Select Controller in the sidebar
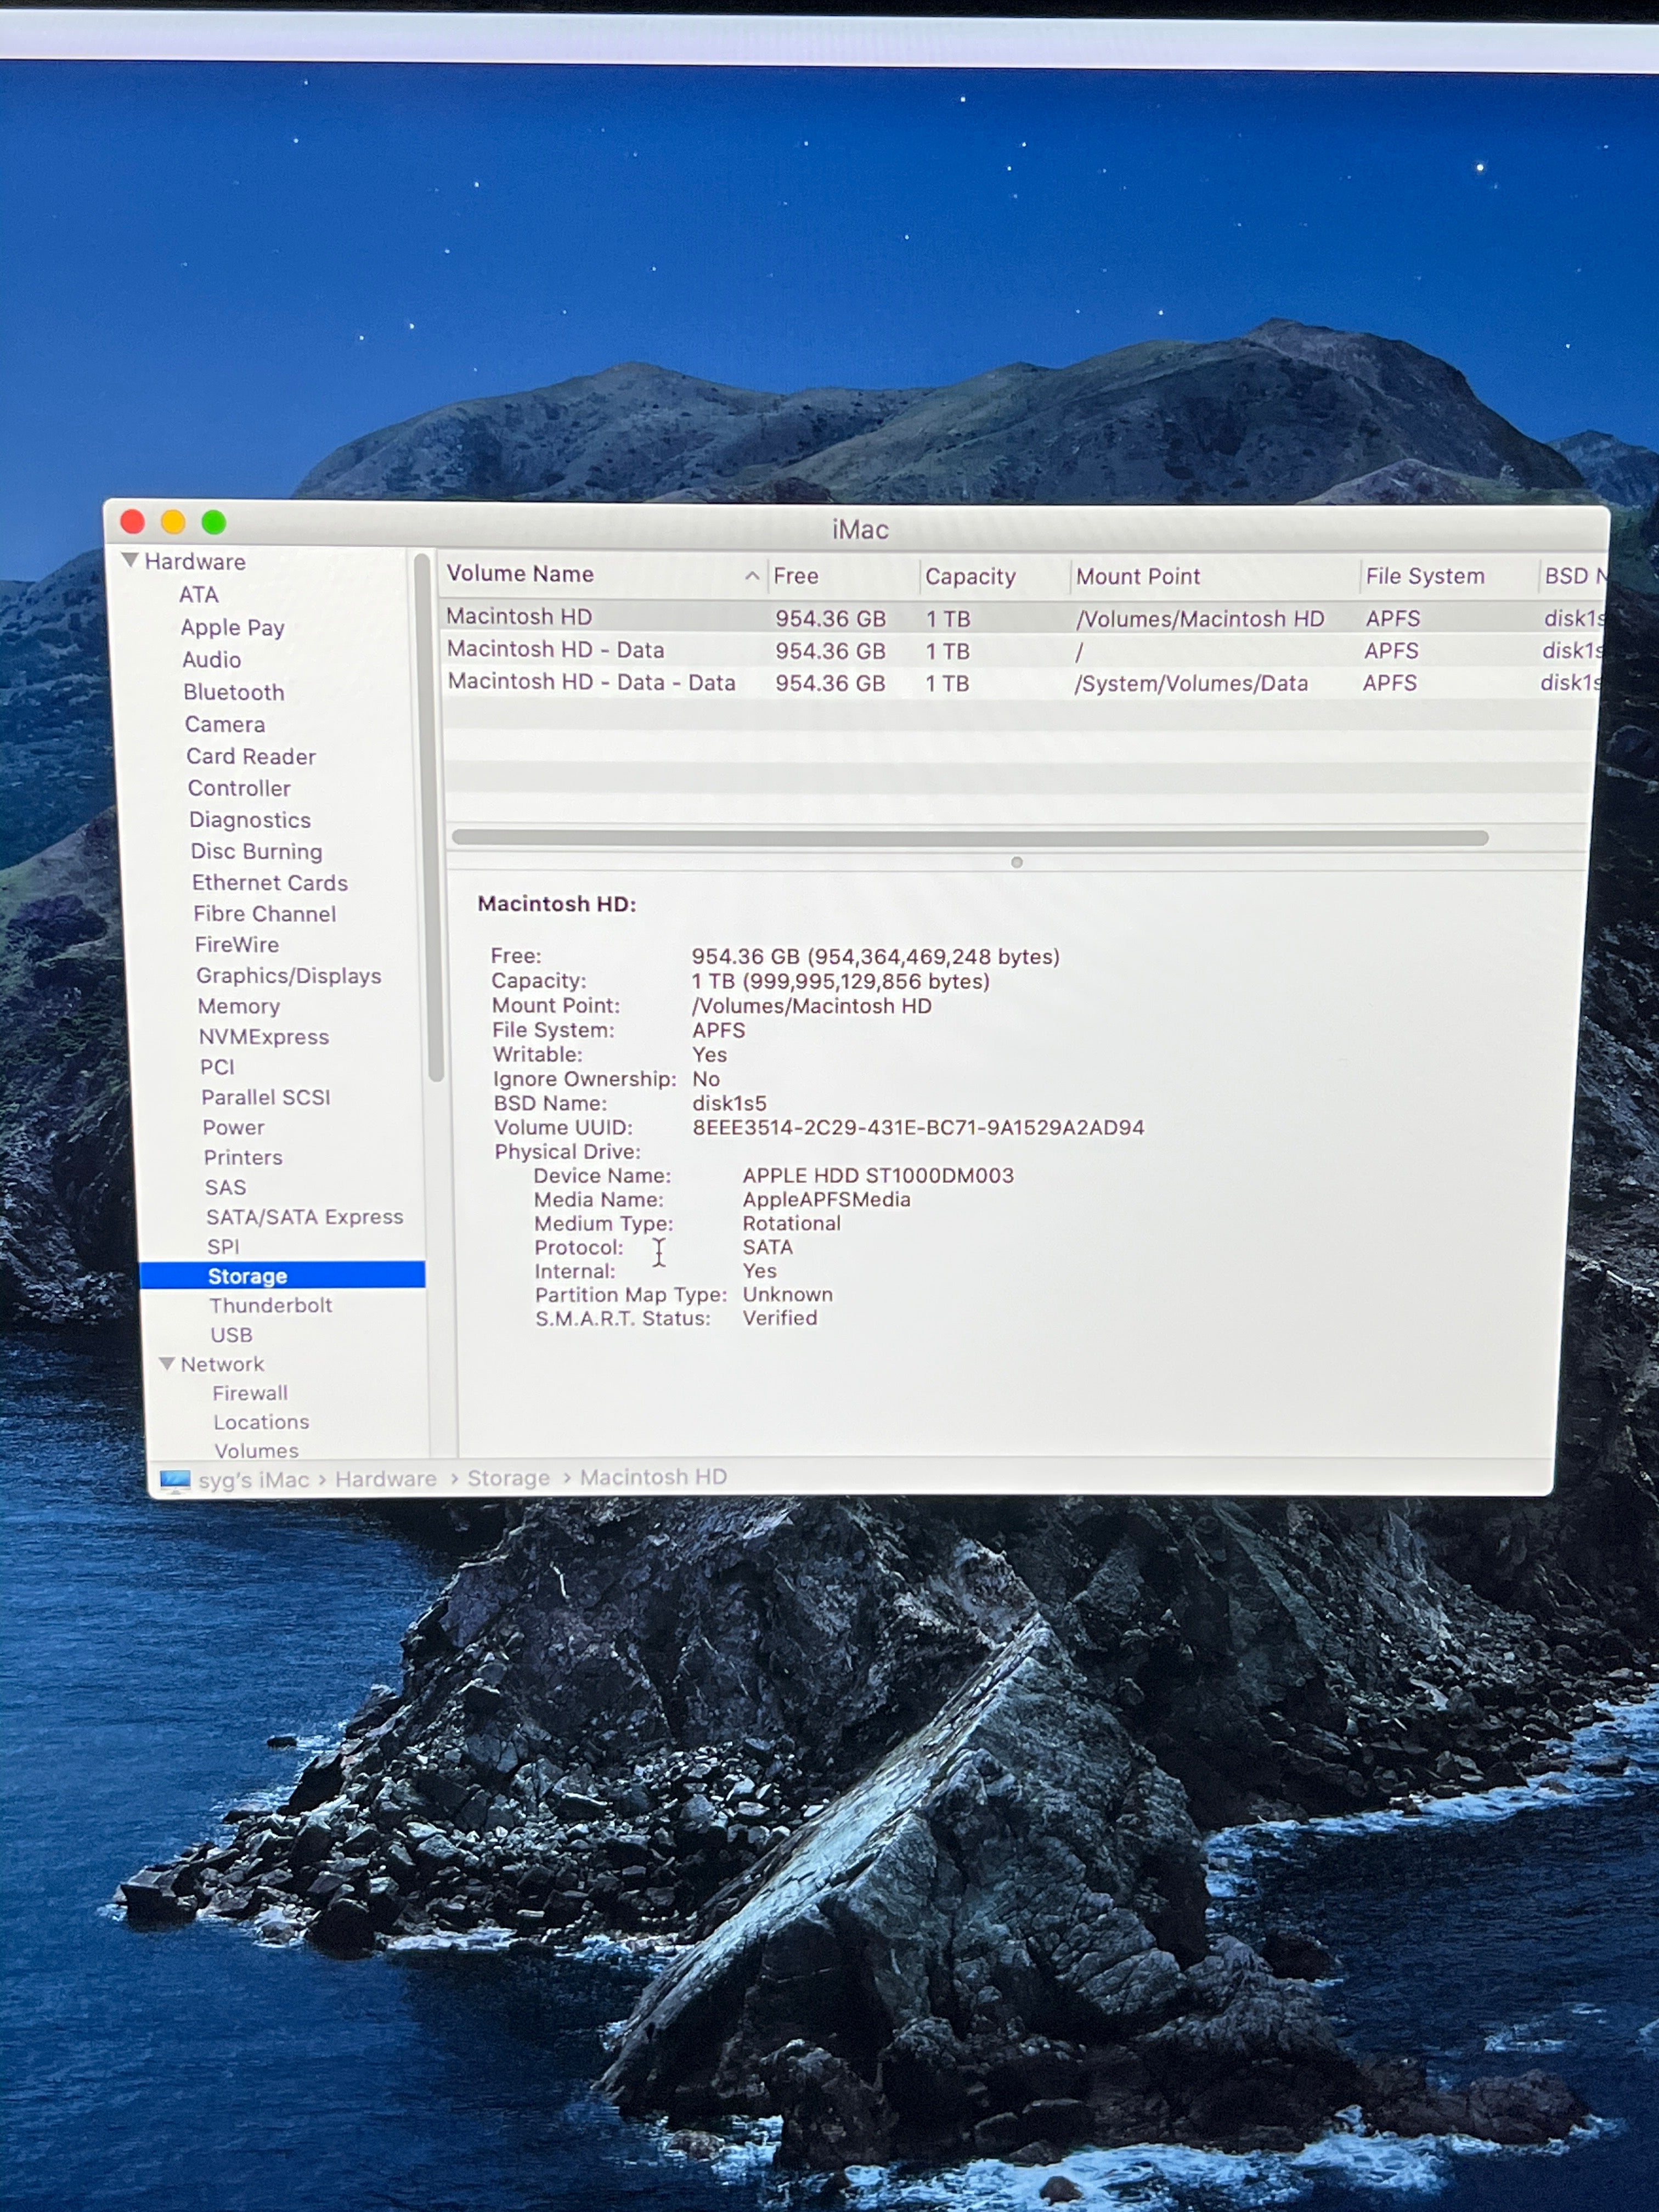Image resolution: width=1659 pixels, height=2212 pixels. tap(239, 788)
